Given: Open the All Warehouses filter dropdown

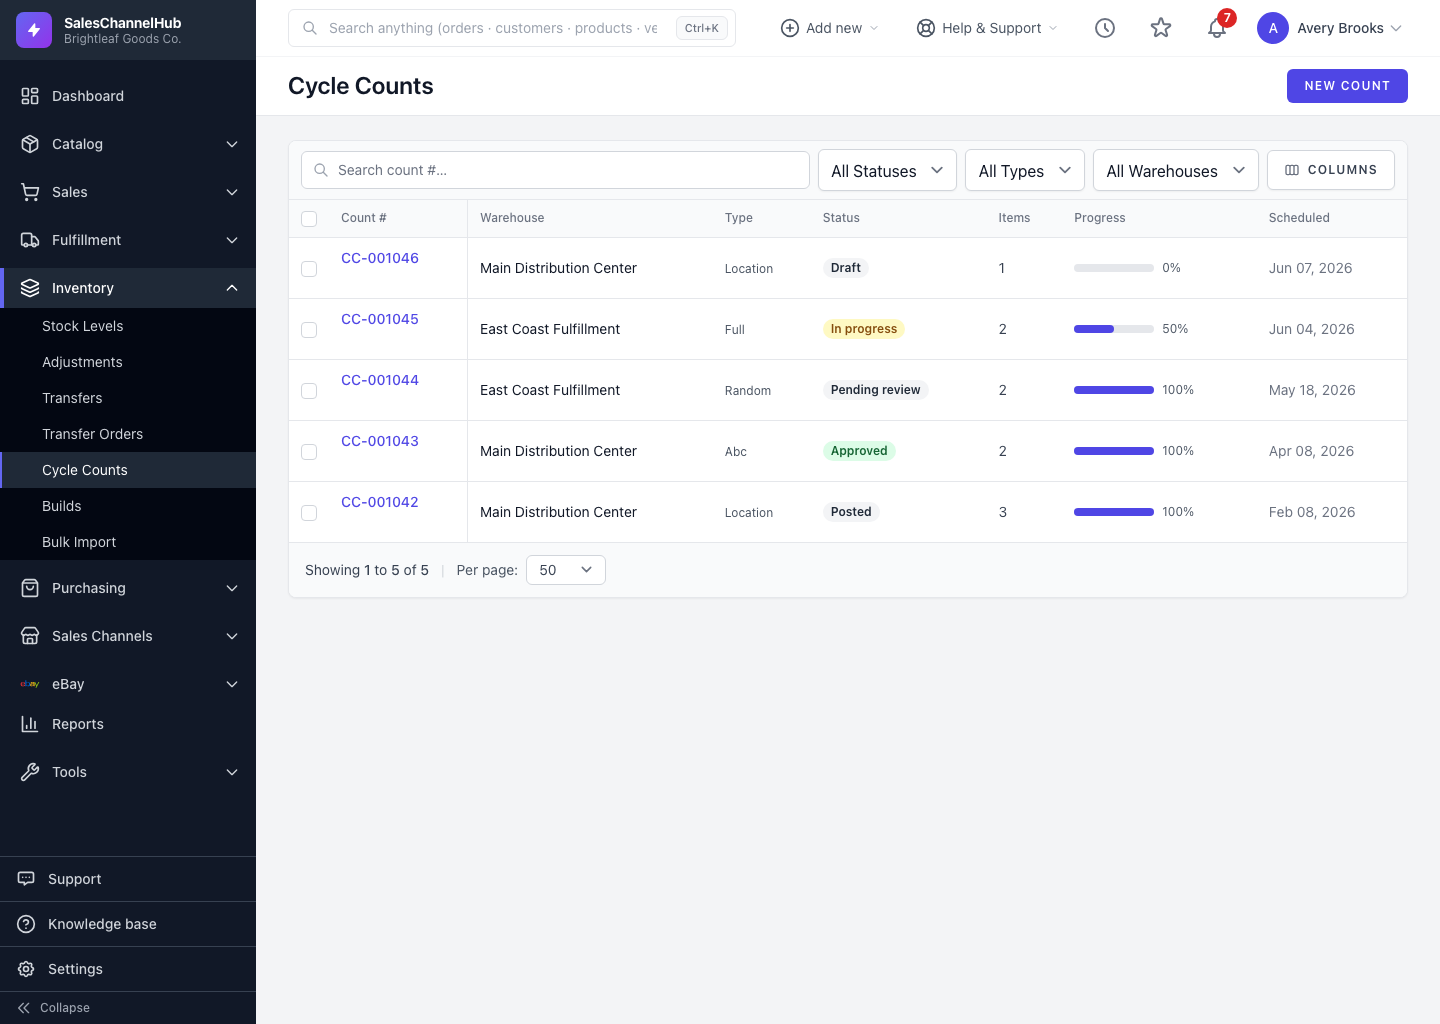Looking at the screenshot, I should tap(1175, 170).
